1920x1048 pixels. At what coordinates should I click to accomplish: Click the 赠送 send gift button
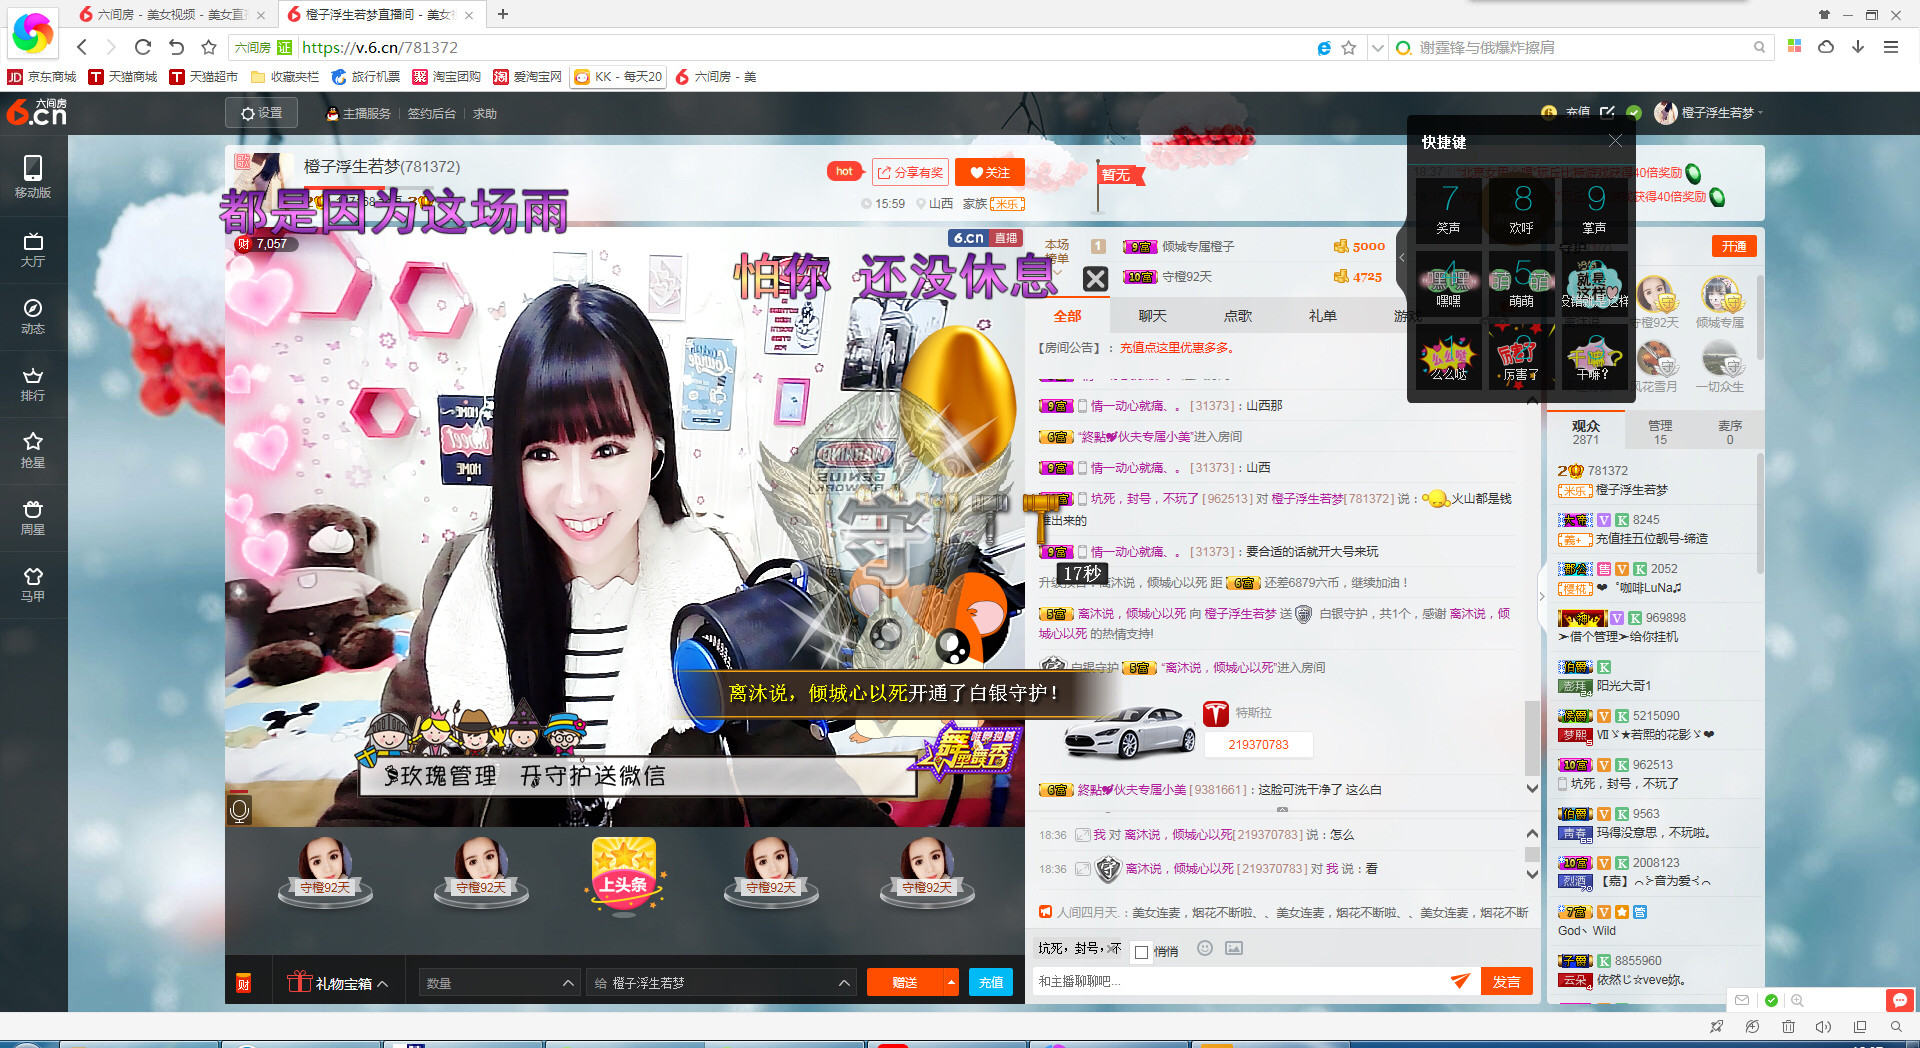904,983
